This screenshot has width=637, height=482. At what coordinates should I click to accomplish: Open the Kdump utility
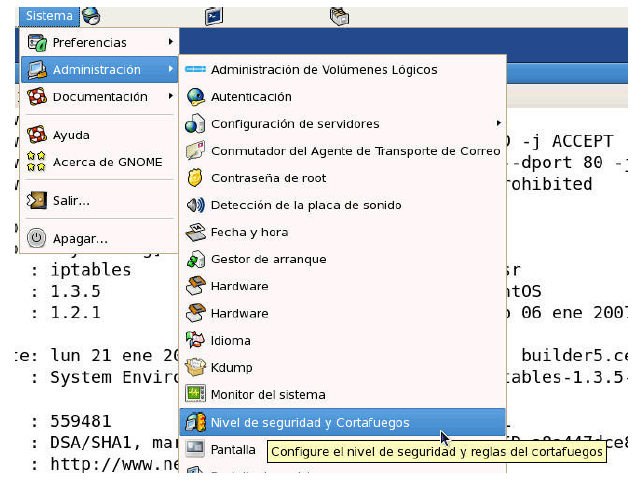coord(231,368)
